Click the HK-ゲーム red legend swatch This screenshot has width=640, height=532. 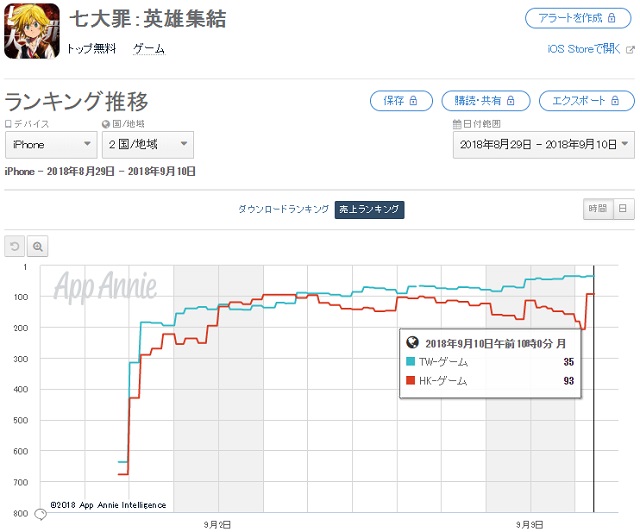411,381
